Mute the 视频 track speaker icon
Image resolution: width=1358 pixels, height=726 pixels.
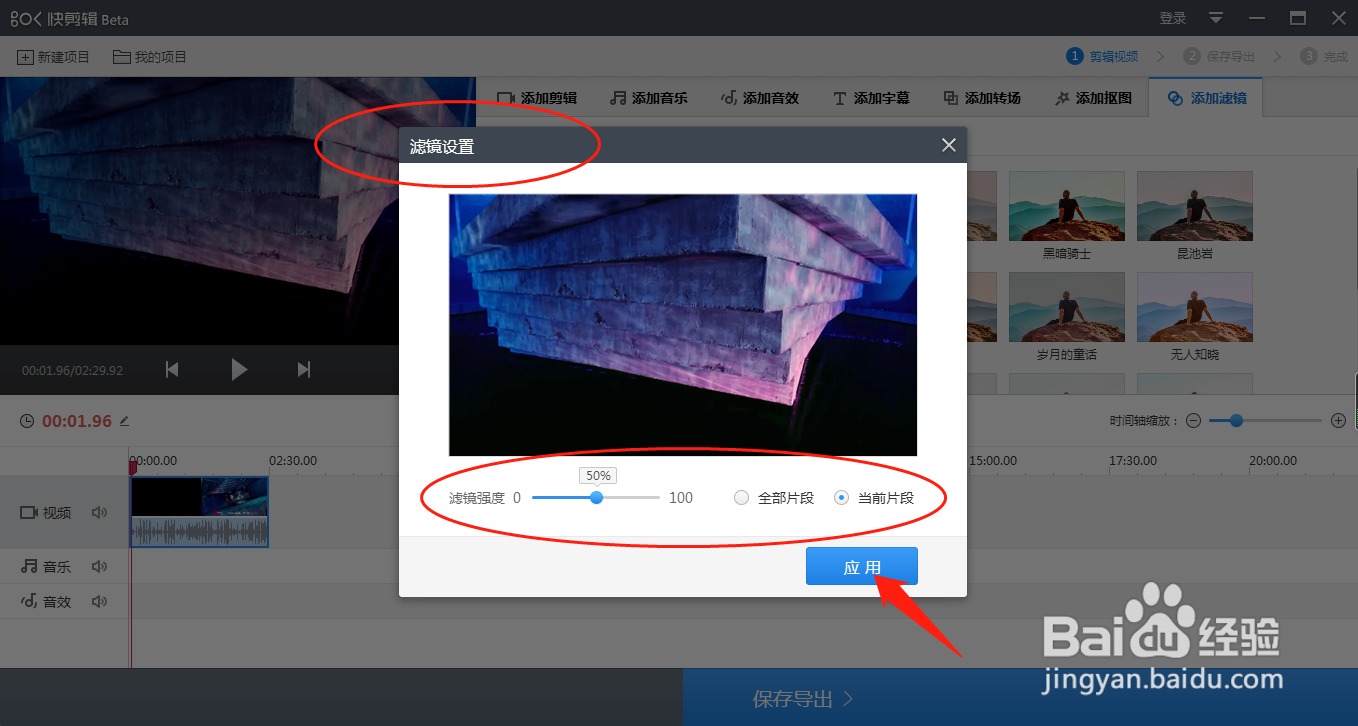point(99,512)
